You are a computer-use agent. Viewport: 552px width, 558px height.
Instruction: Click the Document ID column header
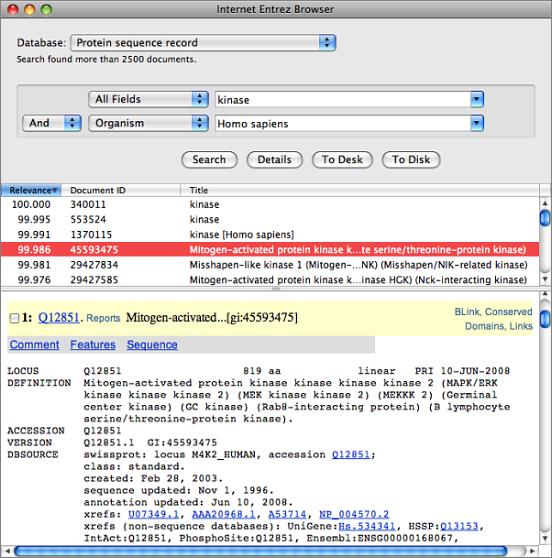click(x=121, y=190)
